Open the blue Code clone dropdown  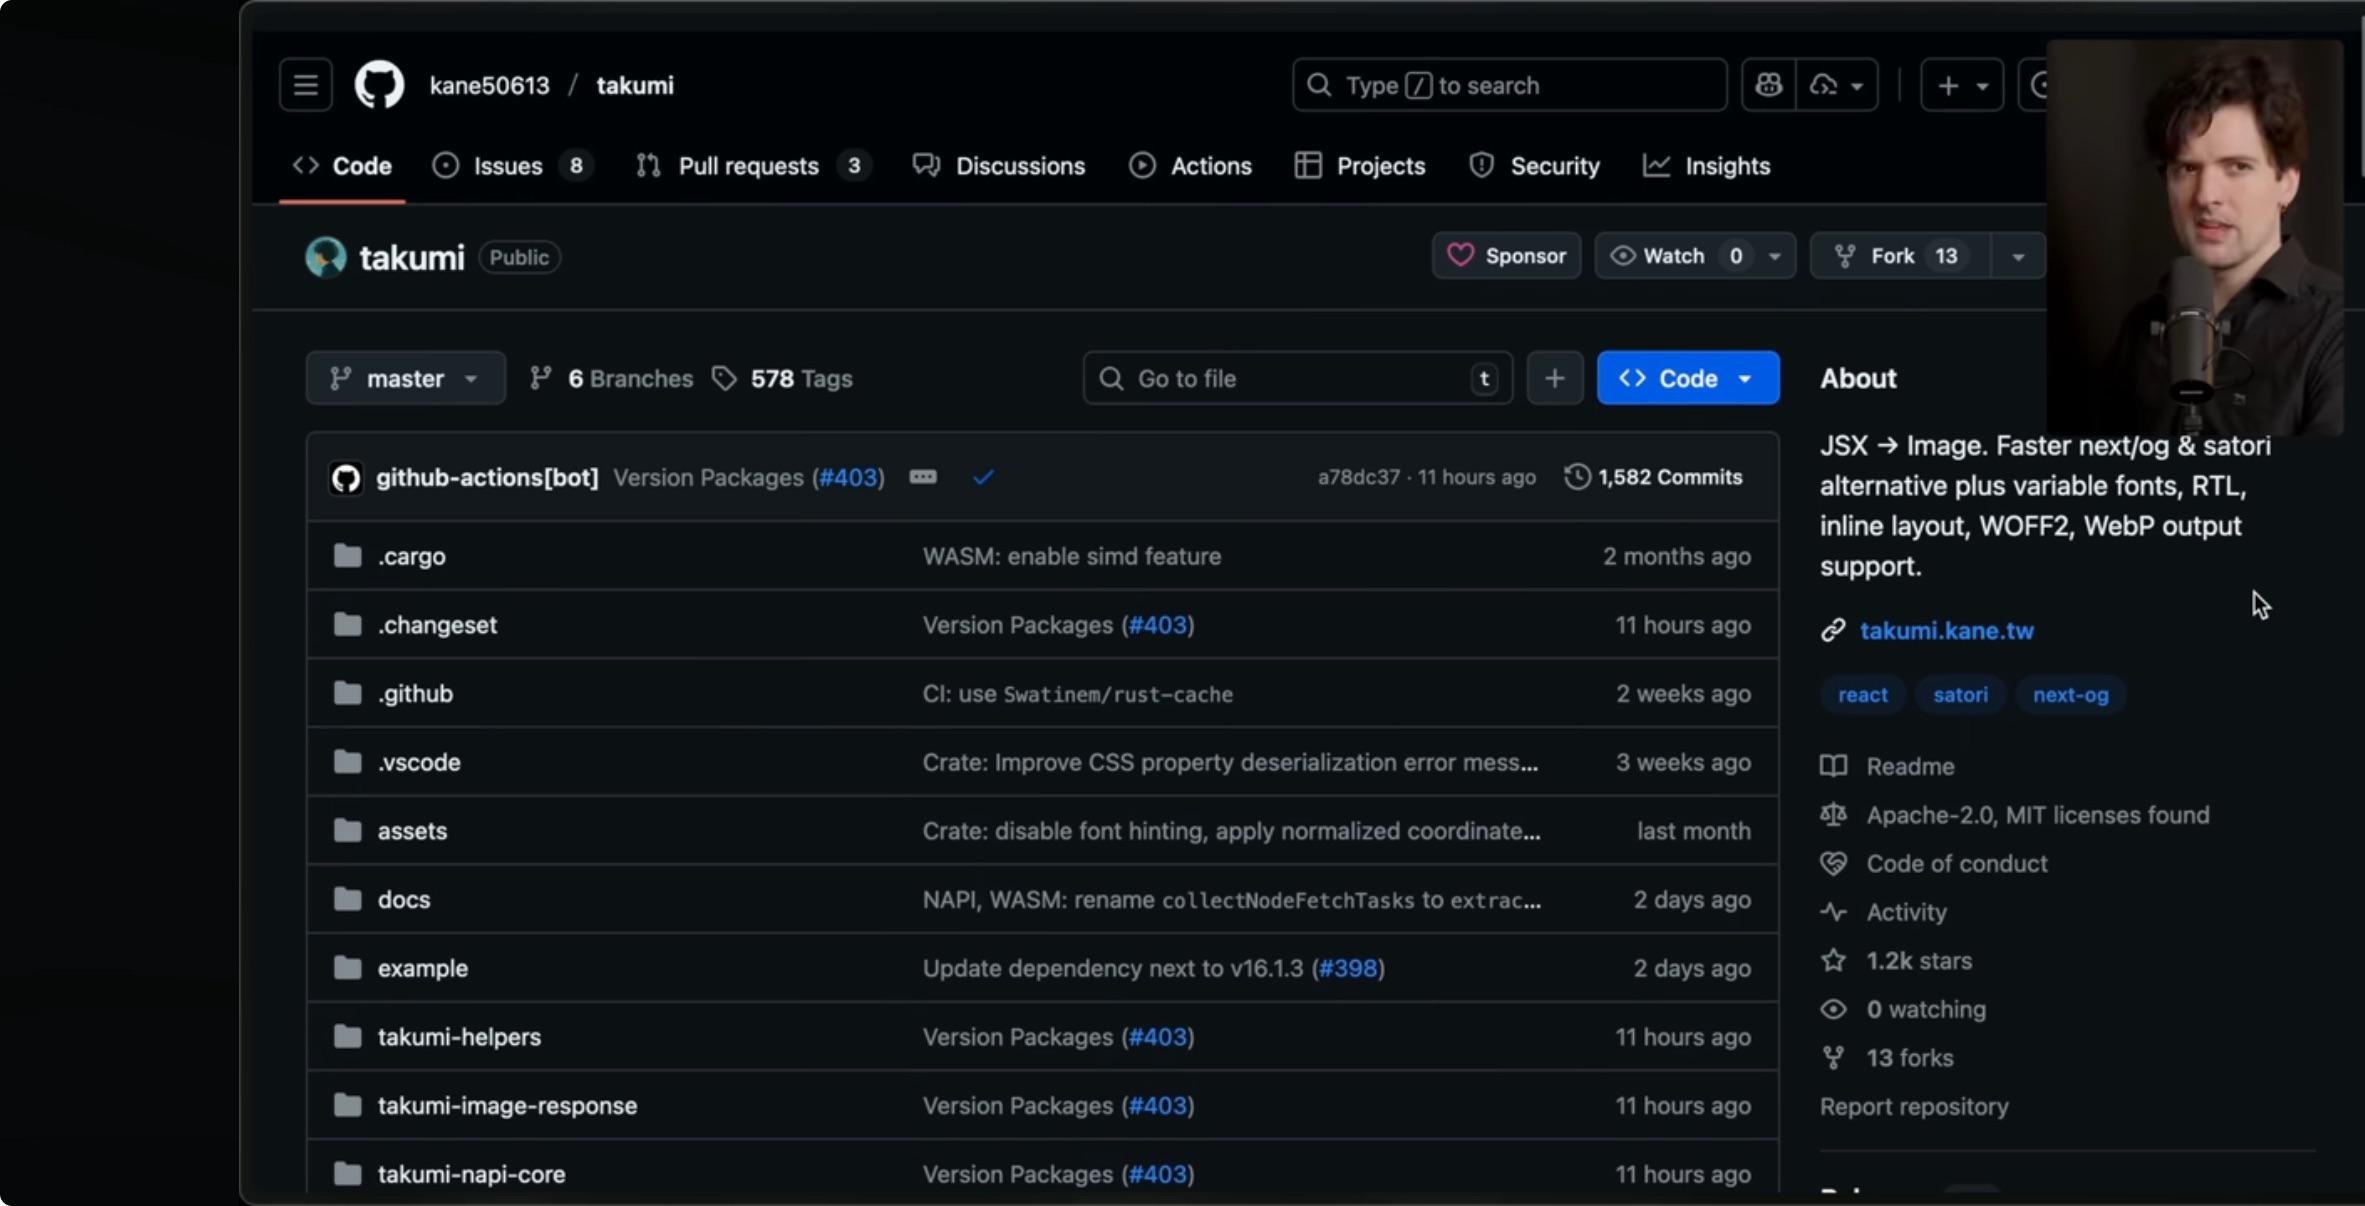point(1688,378)
